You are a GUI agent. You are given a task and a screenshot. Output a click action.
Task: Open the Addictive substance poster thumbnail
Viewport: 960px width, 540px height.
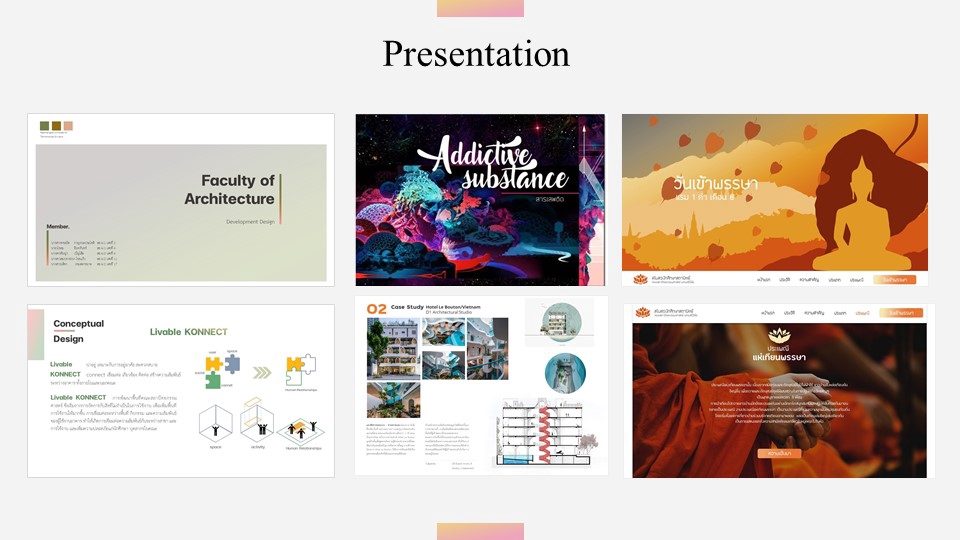(480, 200)
